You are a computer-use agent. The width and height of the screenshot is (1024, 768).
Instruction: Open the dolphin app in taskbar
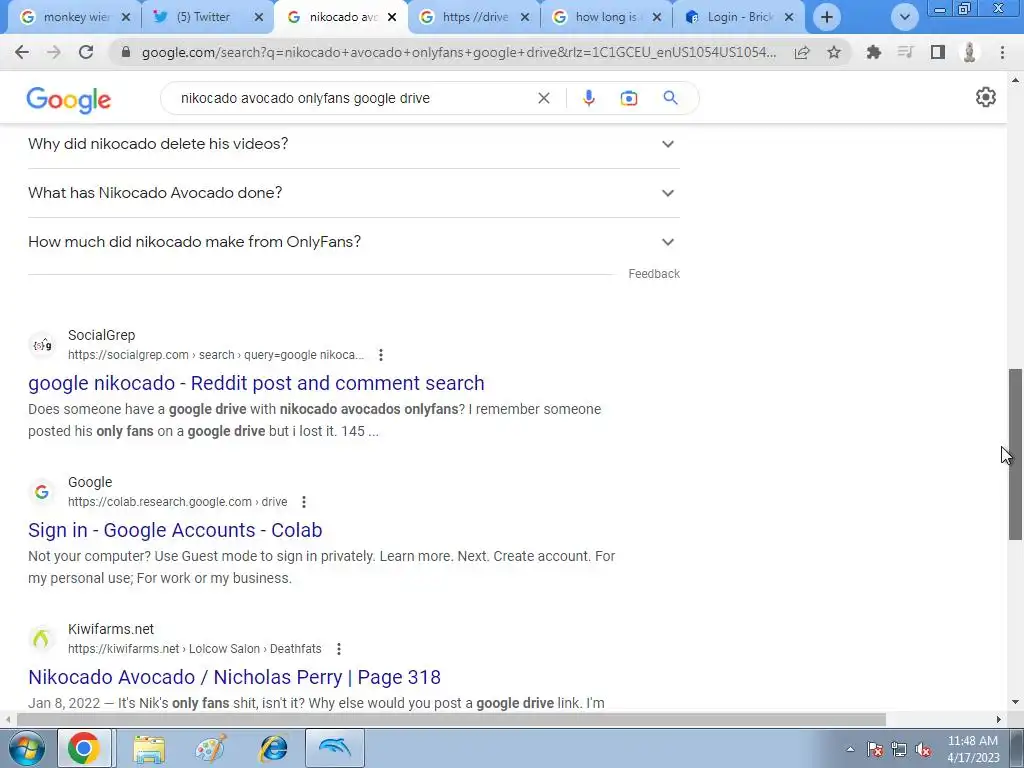click(x=335, y=748)
